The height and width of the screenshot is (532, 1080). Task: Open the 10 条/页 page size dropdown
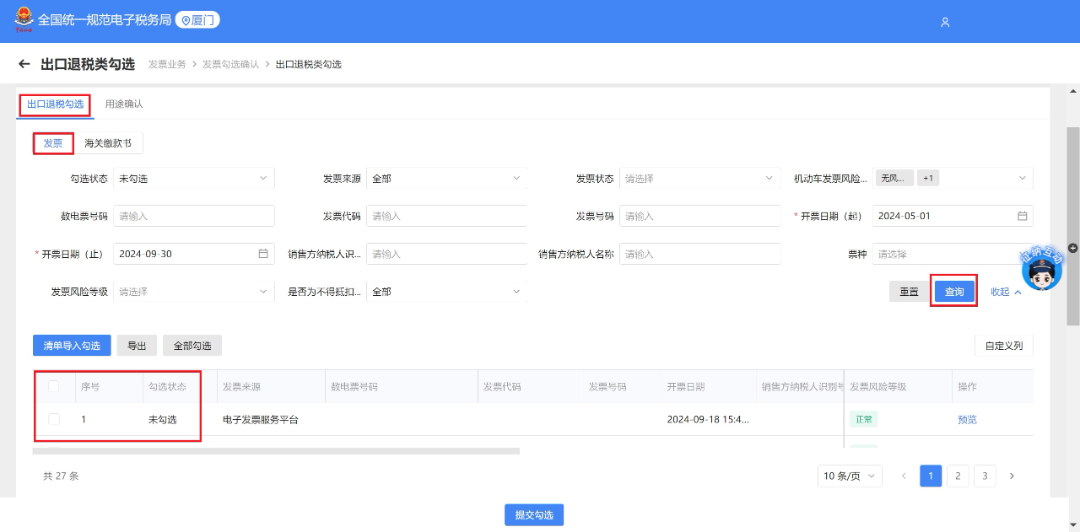pos(850,475)
